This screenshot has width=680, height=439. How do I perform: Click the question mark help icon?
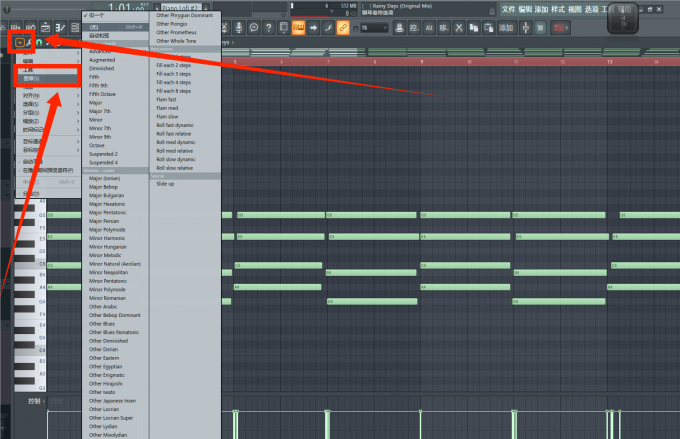tap(271, 27)
